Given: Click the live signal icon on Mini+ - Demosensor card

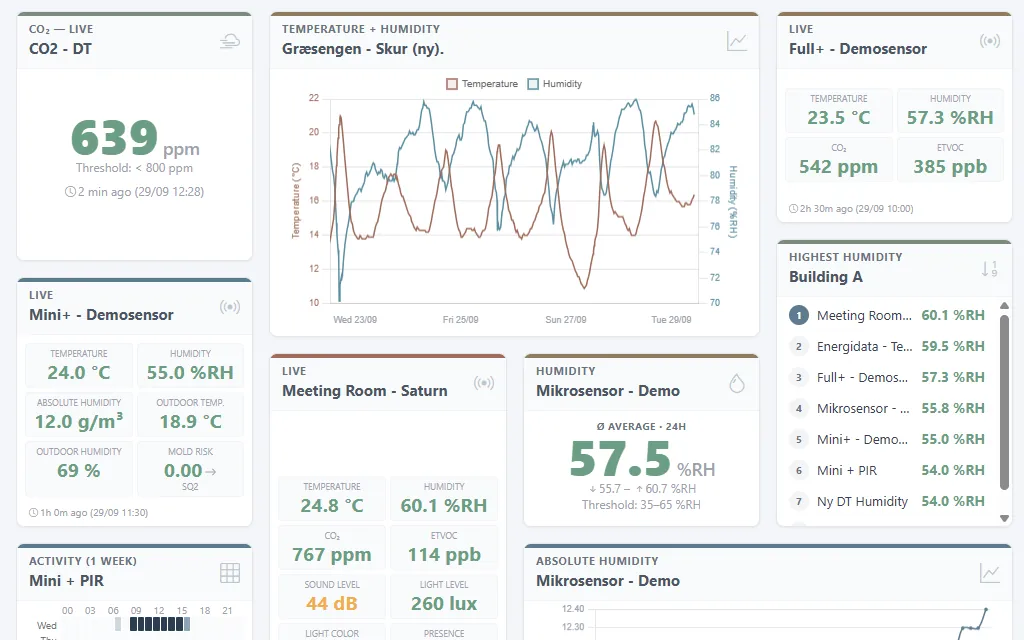Looking at the screenshot, I should pos(230,307).
